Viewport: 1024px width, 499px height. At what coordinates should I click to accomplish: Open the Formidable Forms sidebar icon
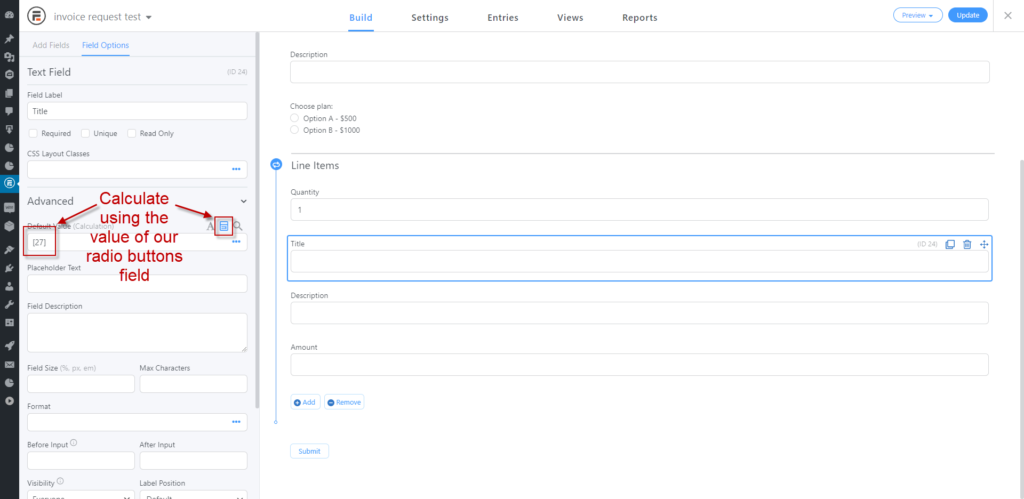click(x=9, y=183)
